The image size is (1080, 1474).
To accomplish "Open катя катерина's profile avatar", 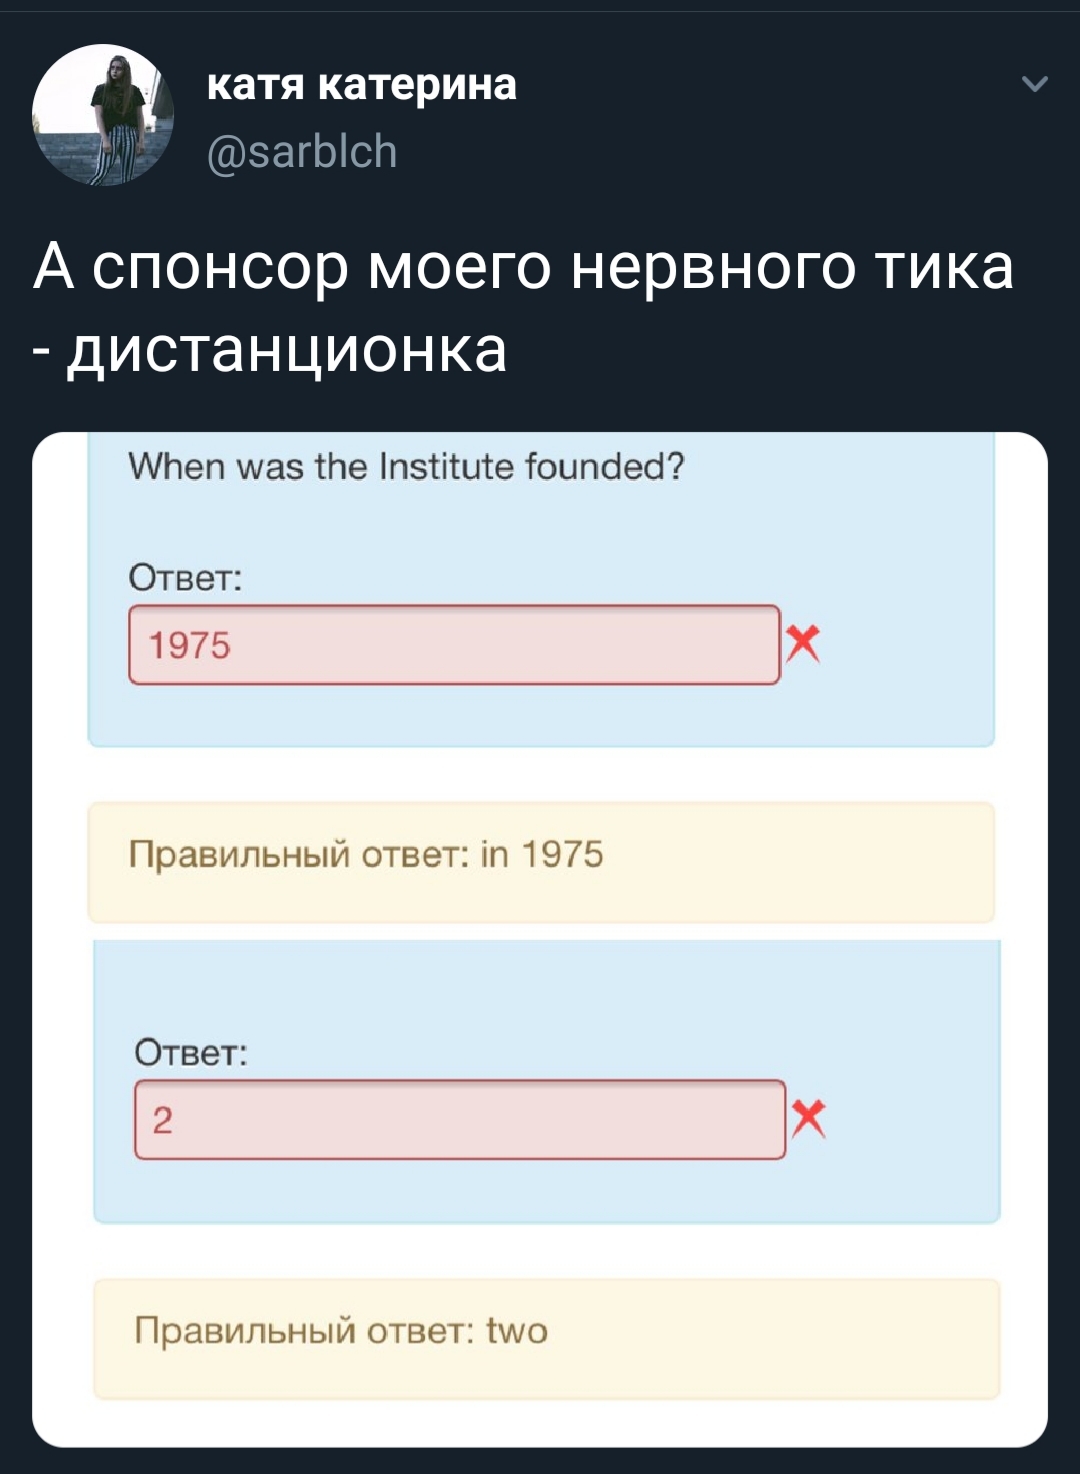I will tap(103, 115).
